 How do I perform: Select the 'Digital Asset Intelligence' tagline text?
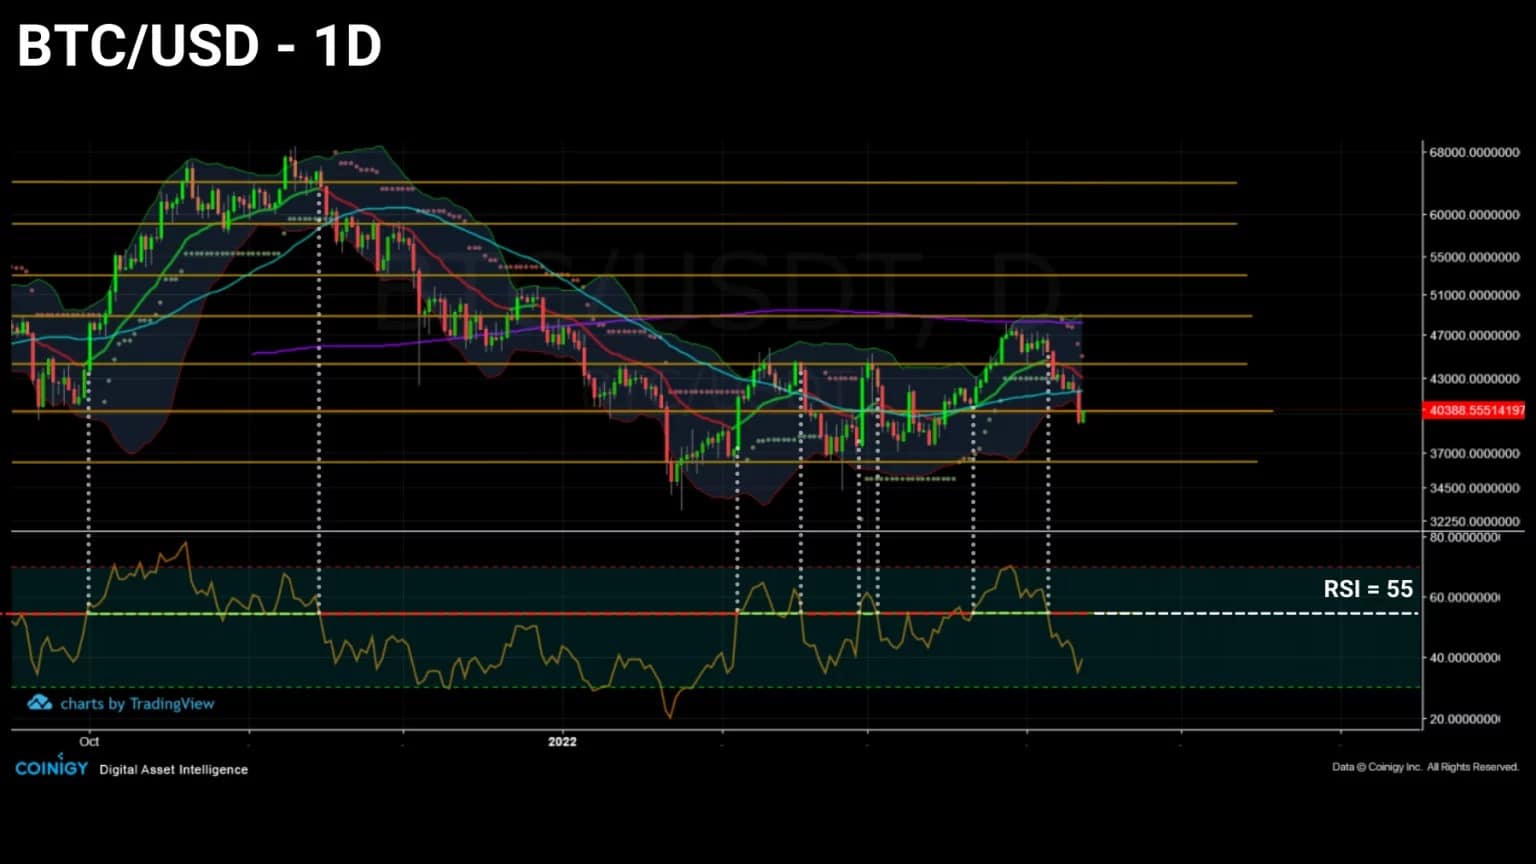174,770
